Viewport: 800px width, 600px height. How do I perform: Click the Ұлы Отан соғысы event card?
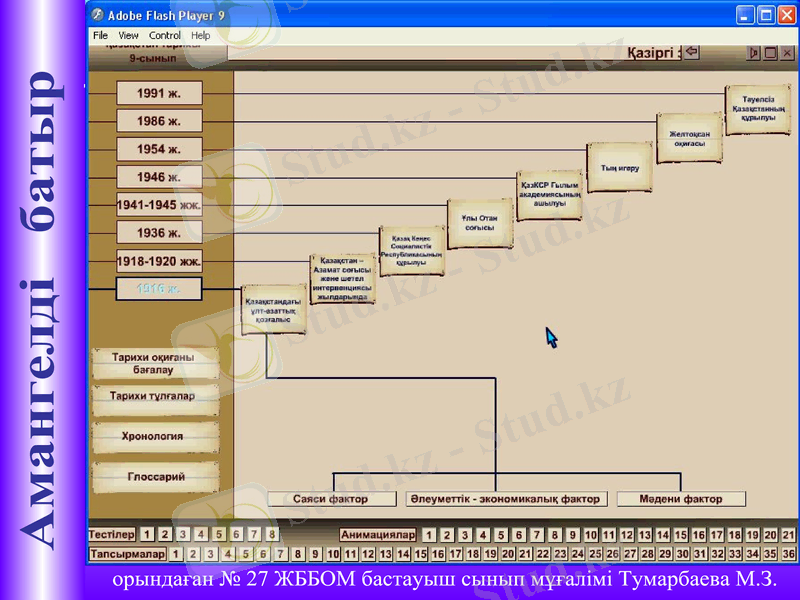pyautogui.click(x=479, y=223)
